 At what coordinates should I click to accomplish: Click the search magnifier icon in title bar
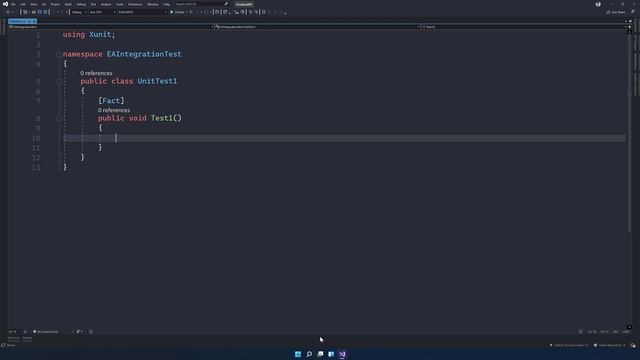click(x=227, y=4)
